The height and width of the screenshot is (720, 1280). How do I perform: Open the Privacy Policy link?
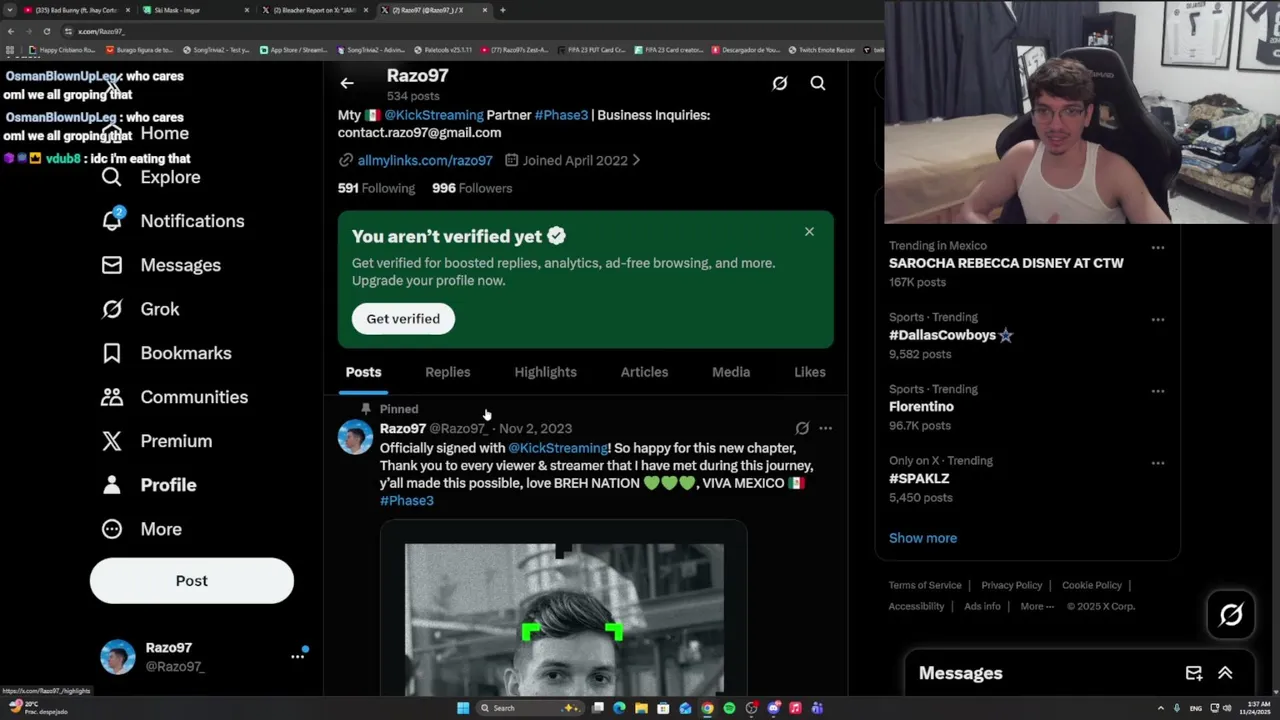coord(1011,585)
